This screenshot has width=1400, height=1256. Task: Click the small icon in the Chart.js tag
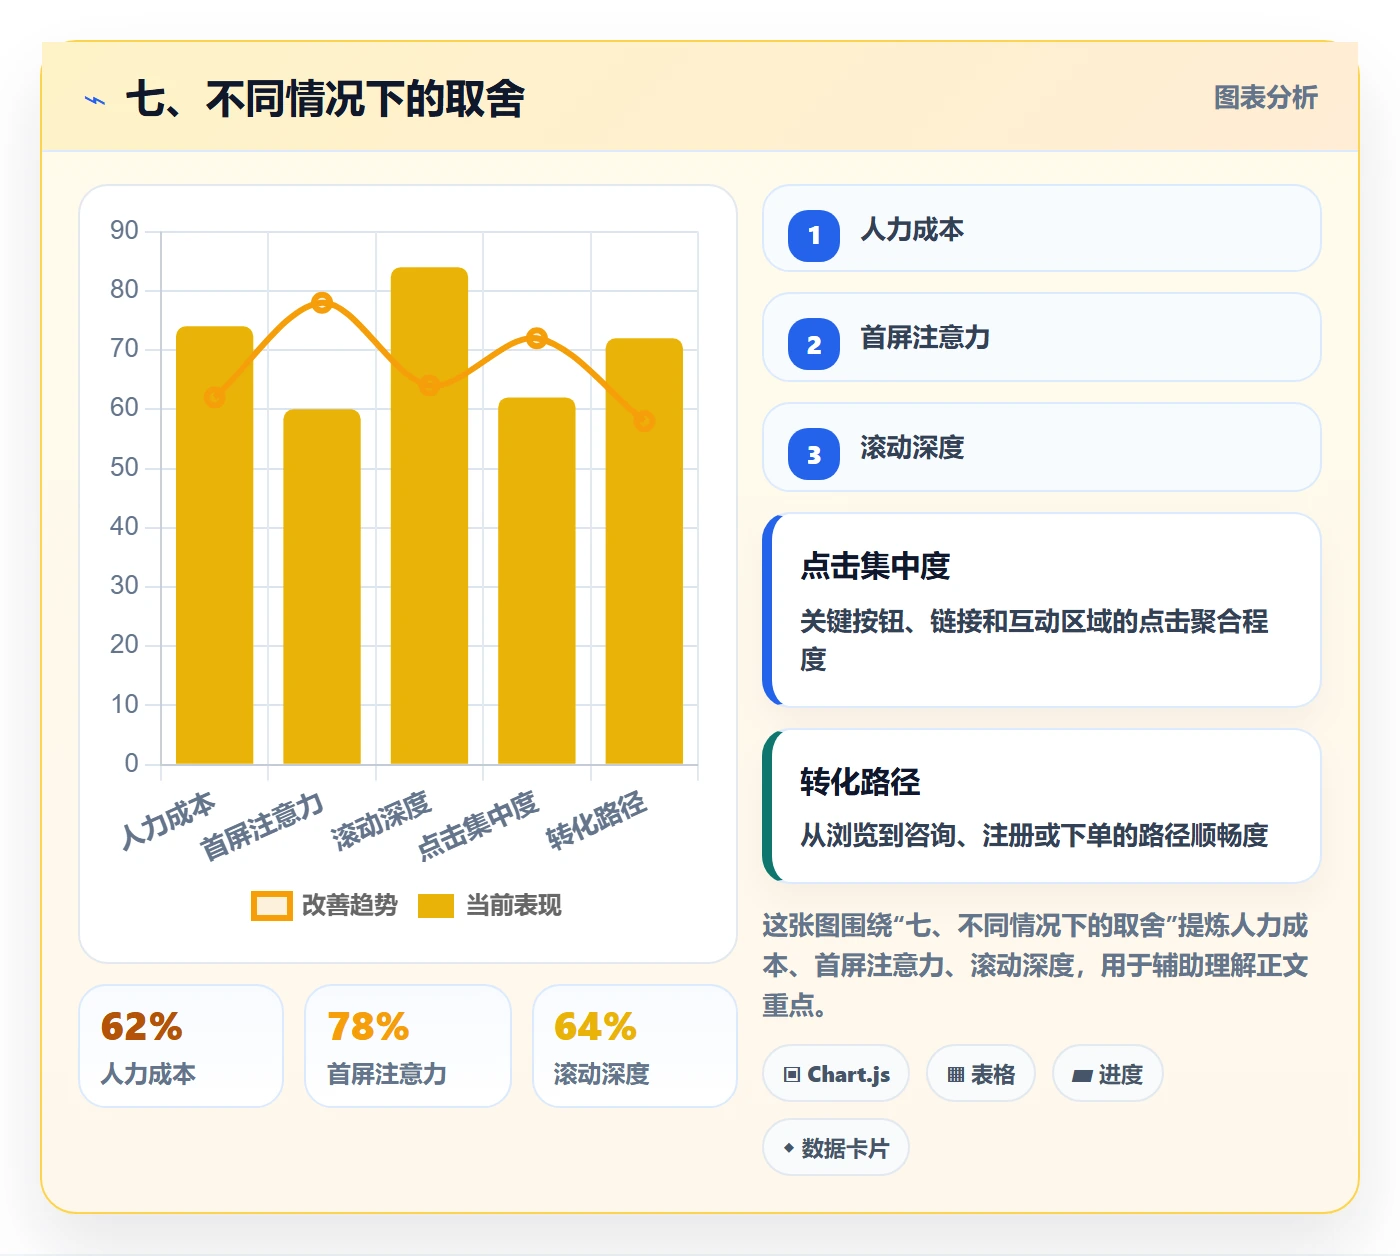coord(792,1075)
